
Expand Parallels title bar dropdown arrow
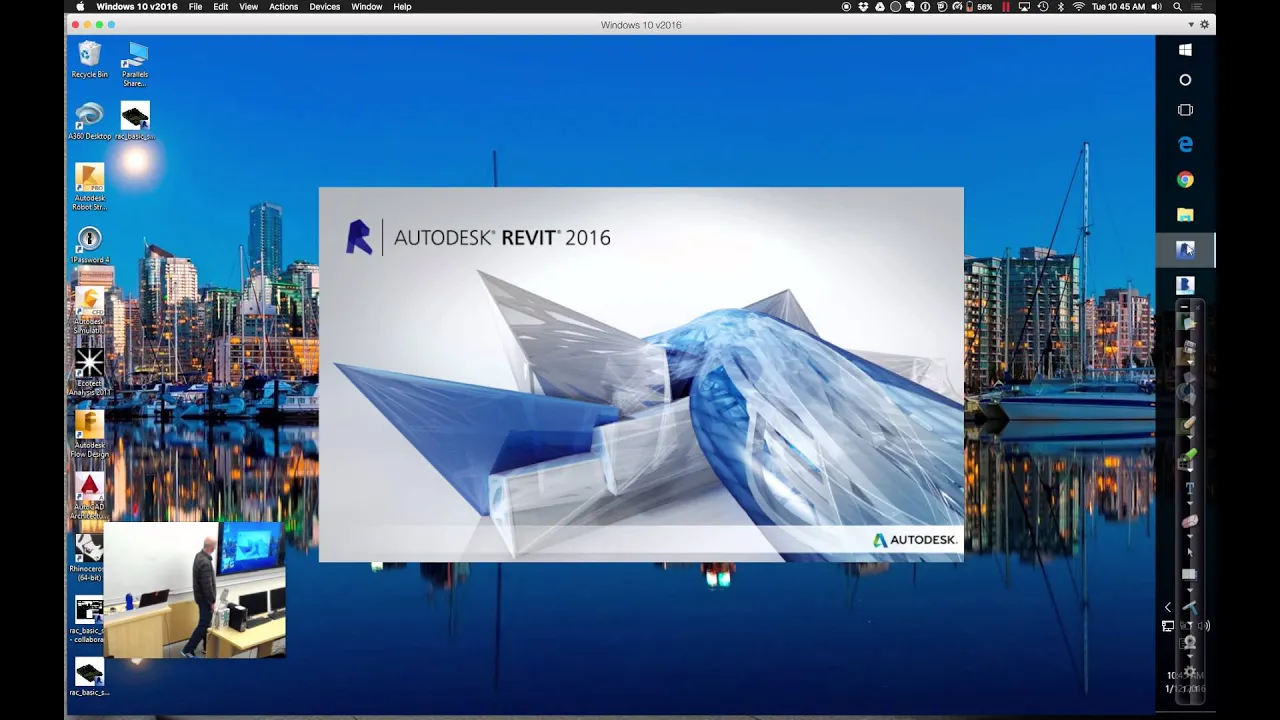pos(1191,24)
